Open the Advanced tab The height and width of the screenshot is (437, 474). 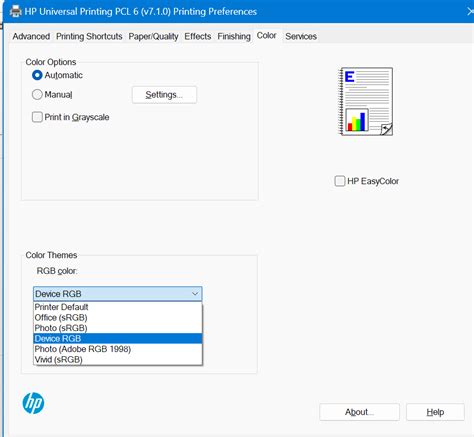coord(31,36)
